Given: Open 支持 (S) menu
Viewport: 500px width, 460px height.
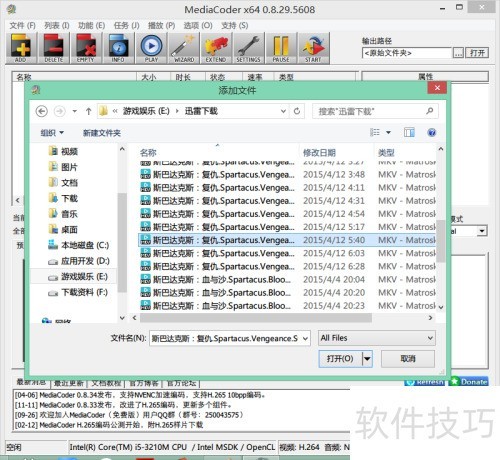Looking at the screenshot, I should tap(235, 25).
